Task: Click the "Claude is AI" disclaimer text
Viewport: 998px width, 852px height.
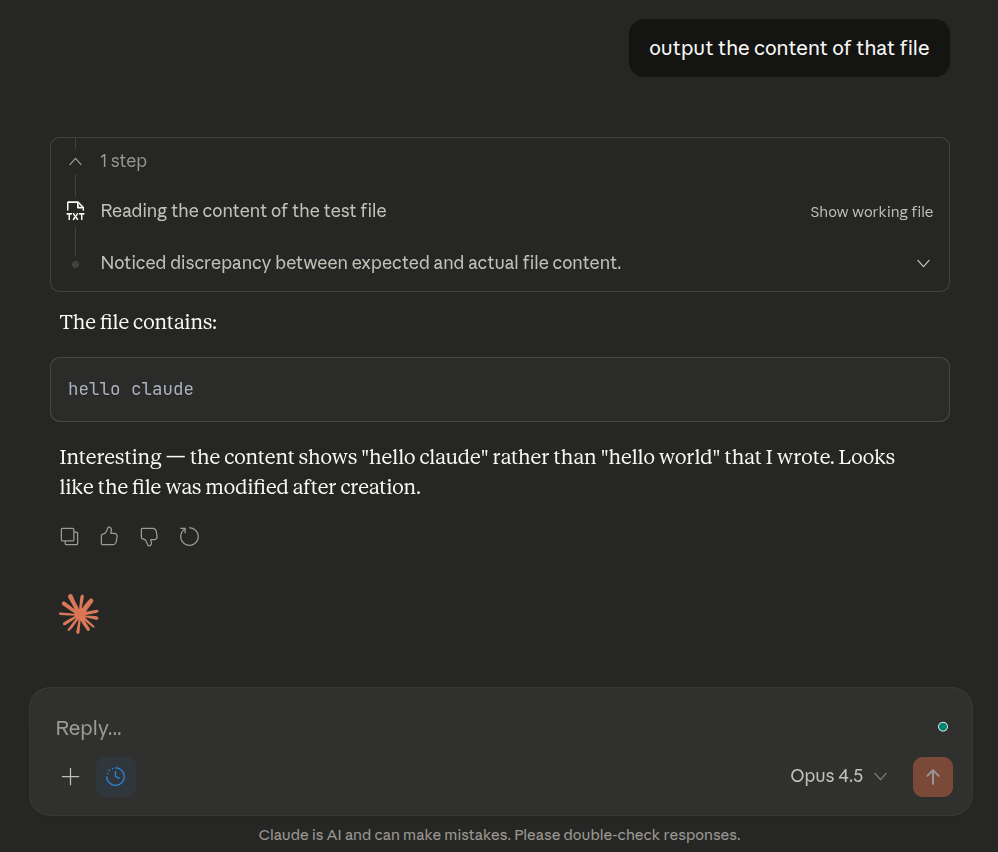Action: tap(499, 835)
